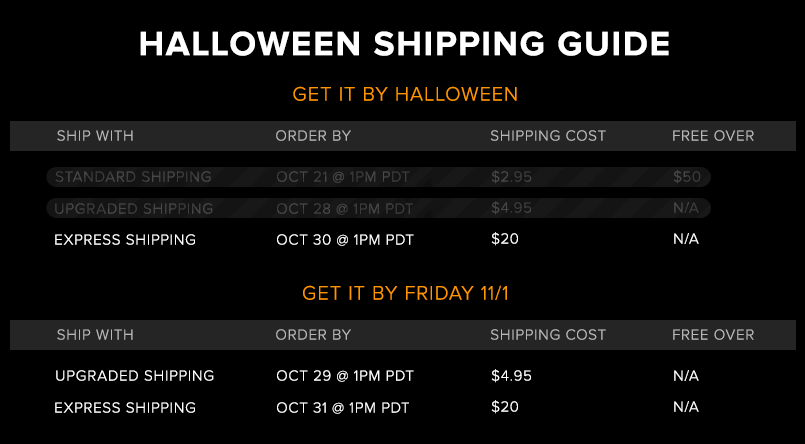The image size is (805, 444).
Task: Select the Get It By Halloween heading
Action: 405,94
